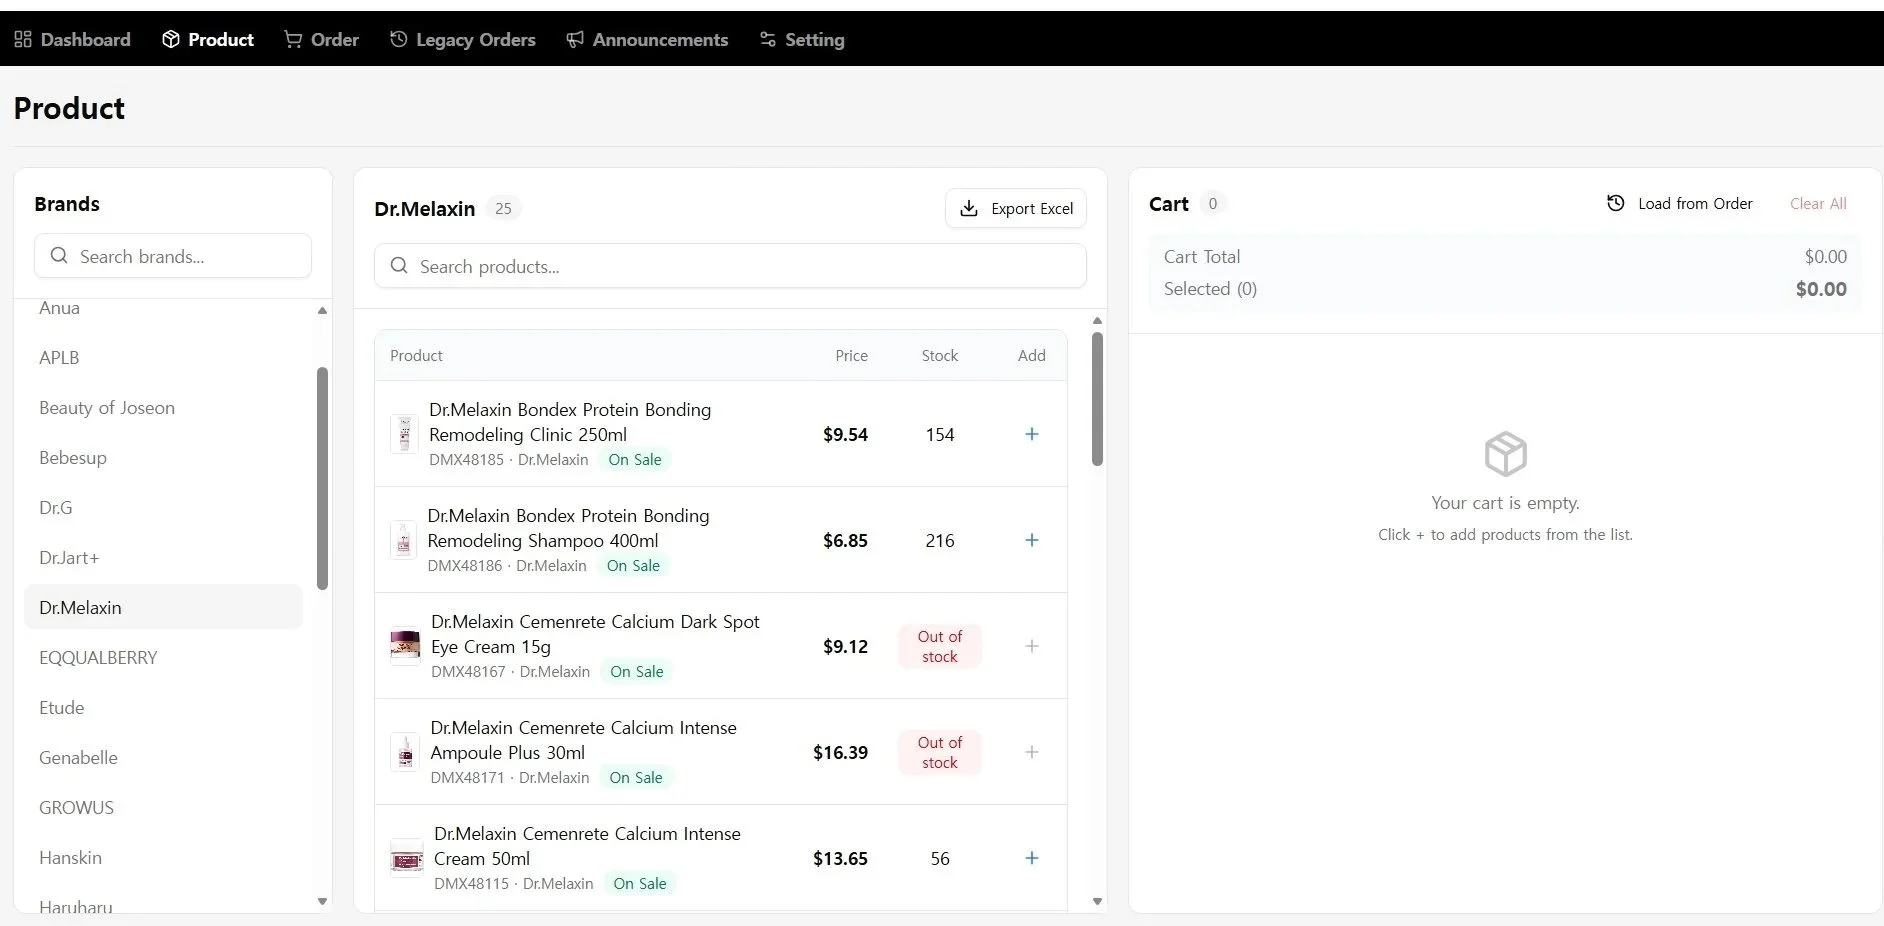Click the empty cart box icon
1884x926 pixels.
[x=1505, y=454]
